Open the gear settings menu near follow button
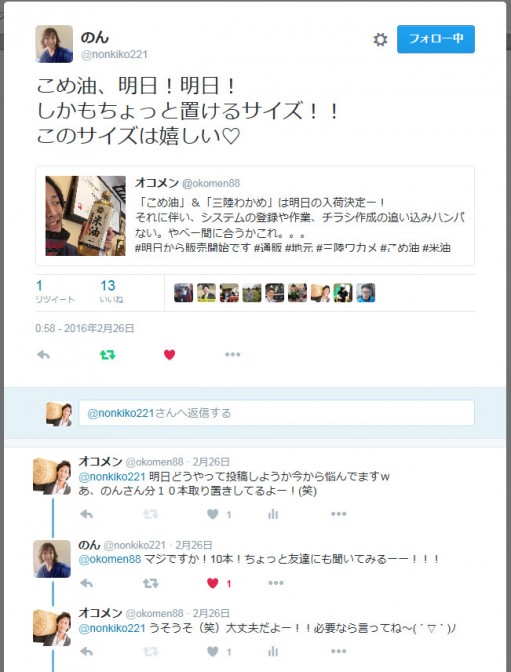This screenshot has width=511, height=672. [380, 39]
